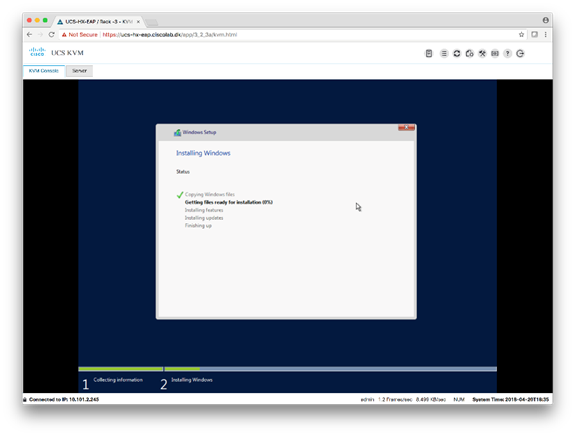575x436 pixels.
Task: Click 'Installing updates' status line
Action: click(204, 218)
